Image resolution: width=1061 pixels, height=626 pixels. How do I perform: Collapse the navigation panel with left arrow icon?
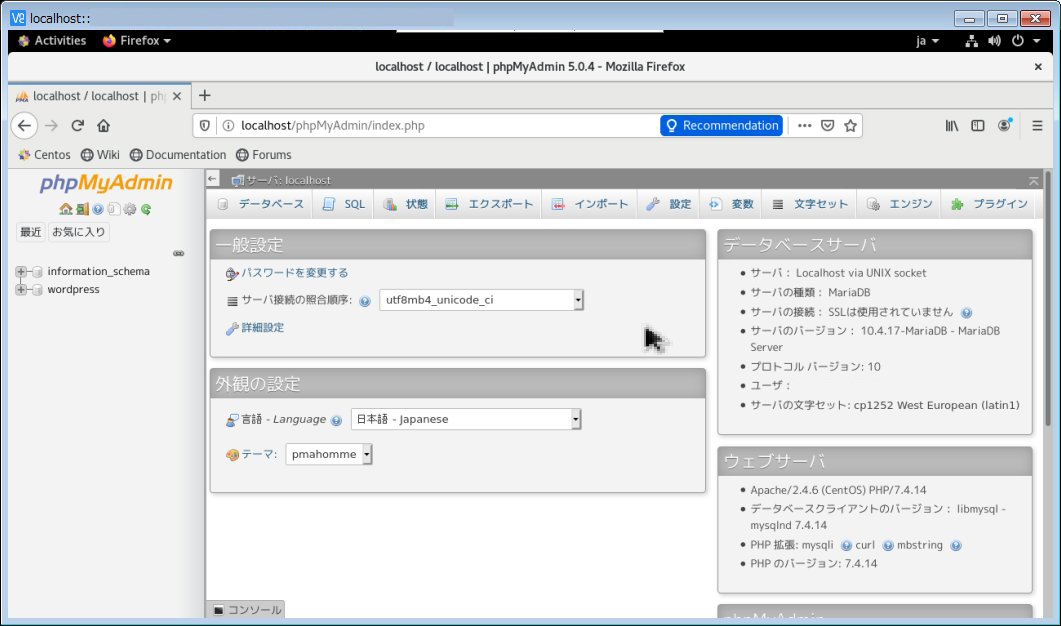(x=212, y=179)
